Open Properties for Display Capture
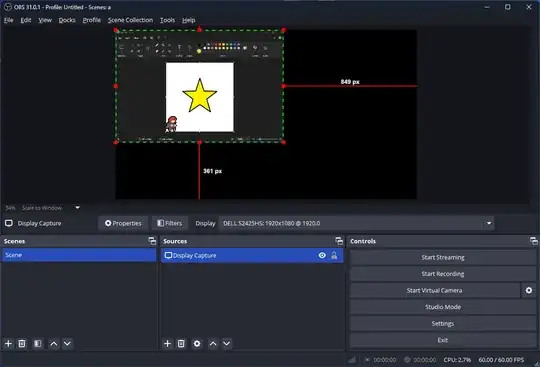The width and height of the screenshot is (540, 367). [x=123, y=223]
